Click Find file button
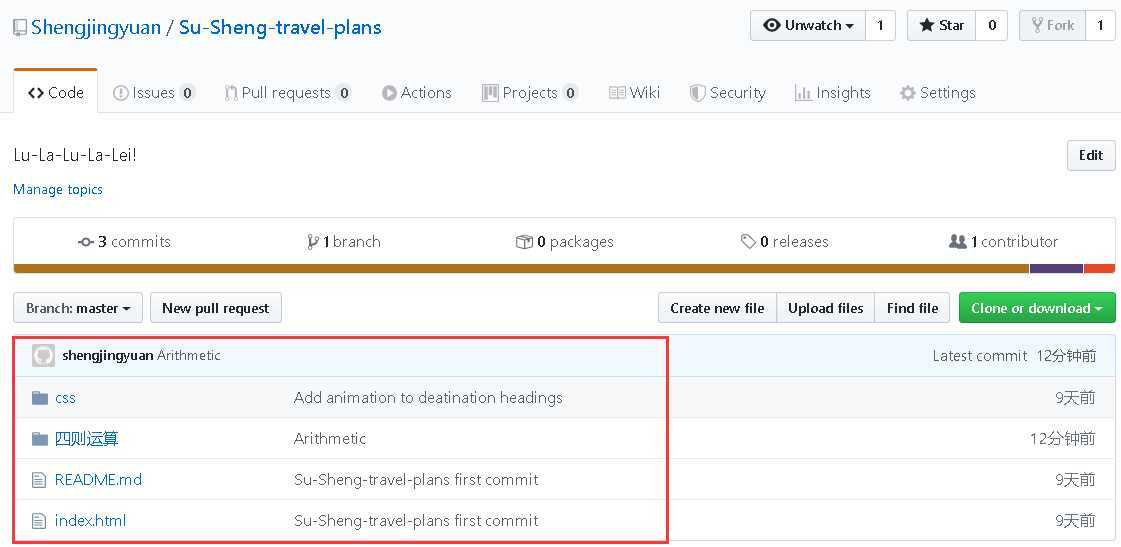The image size is (1121, 547). coord(912,308)
